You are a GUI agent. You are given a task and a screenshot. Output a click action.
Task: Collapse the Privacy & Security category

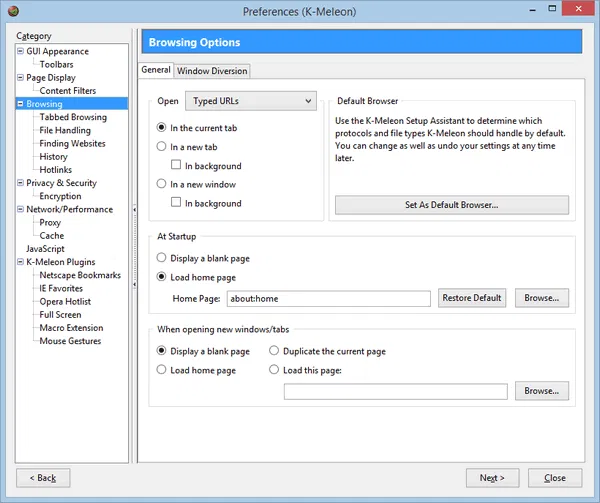click(x=20, y=184)
